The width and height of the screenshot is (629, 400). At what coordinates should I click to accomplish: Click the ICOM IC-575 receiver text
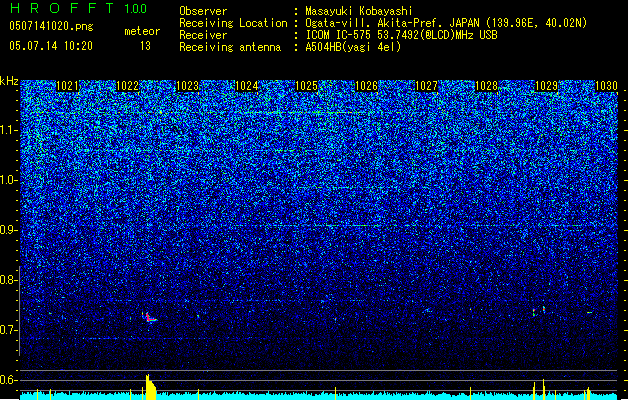pos(401,35)
